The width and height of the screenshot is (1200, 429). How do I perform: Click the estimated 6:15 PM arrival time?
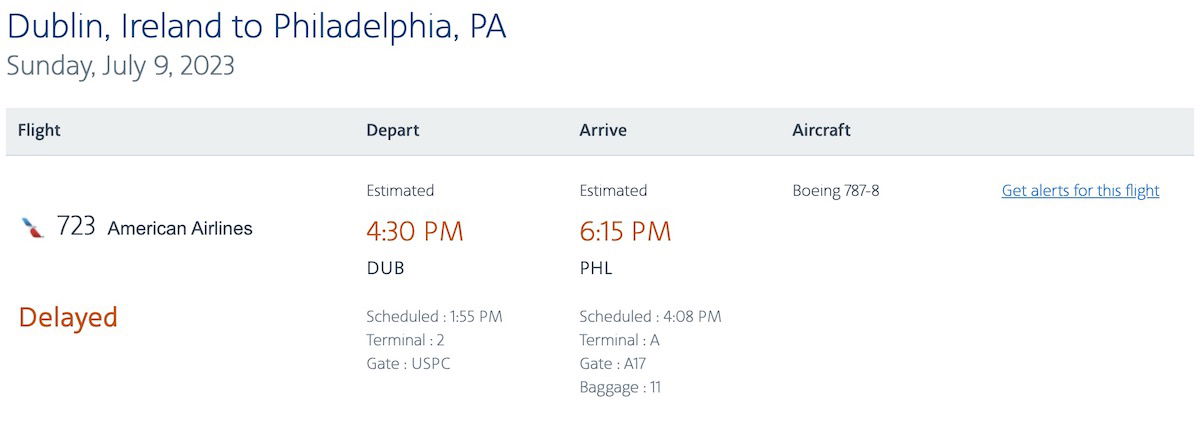tap(625, 231)
